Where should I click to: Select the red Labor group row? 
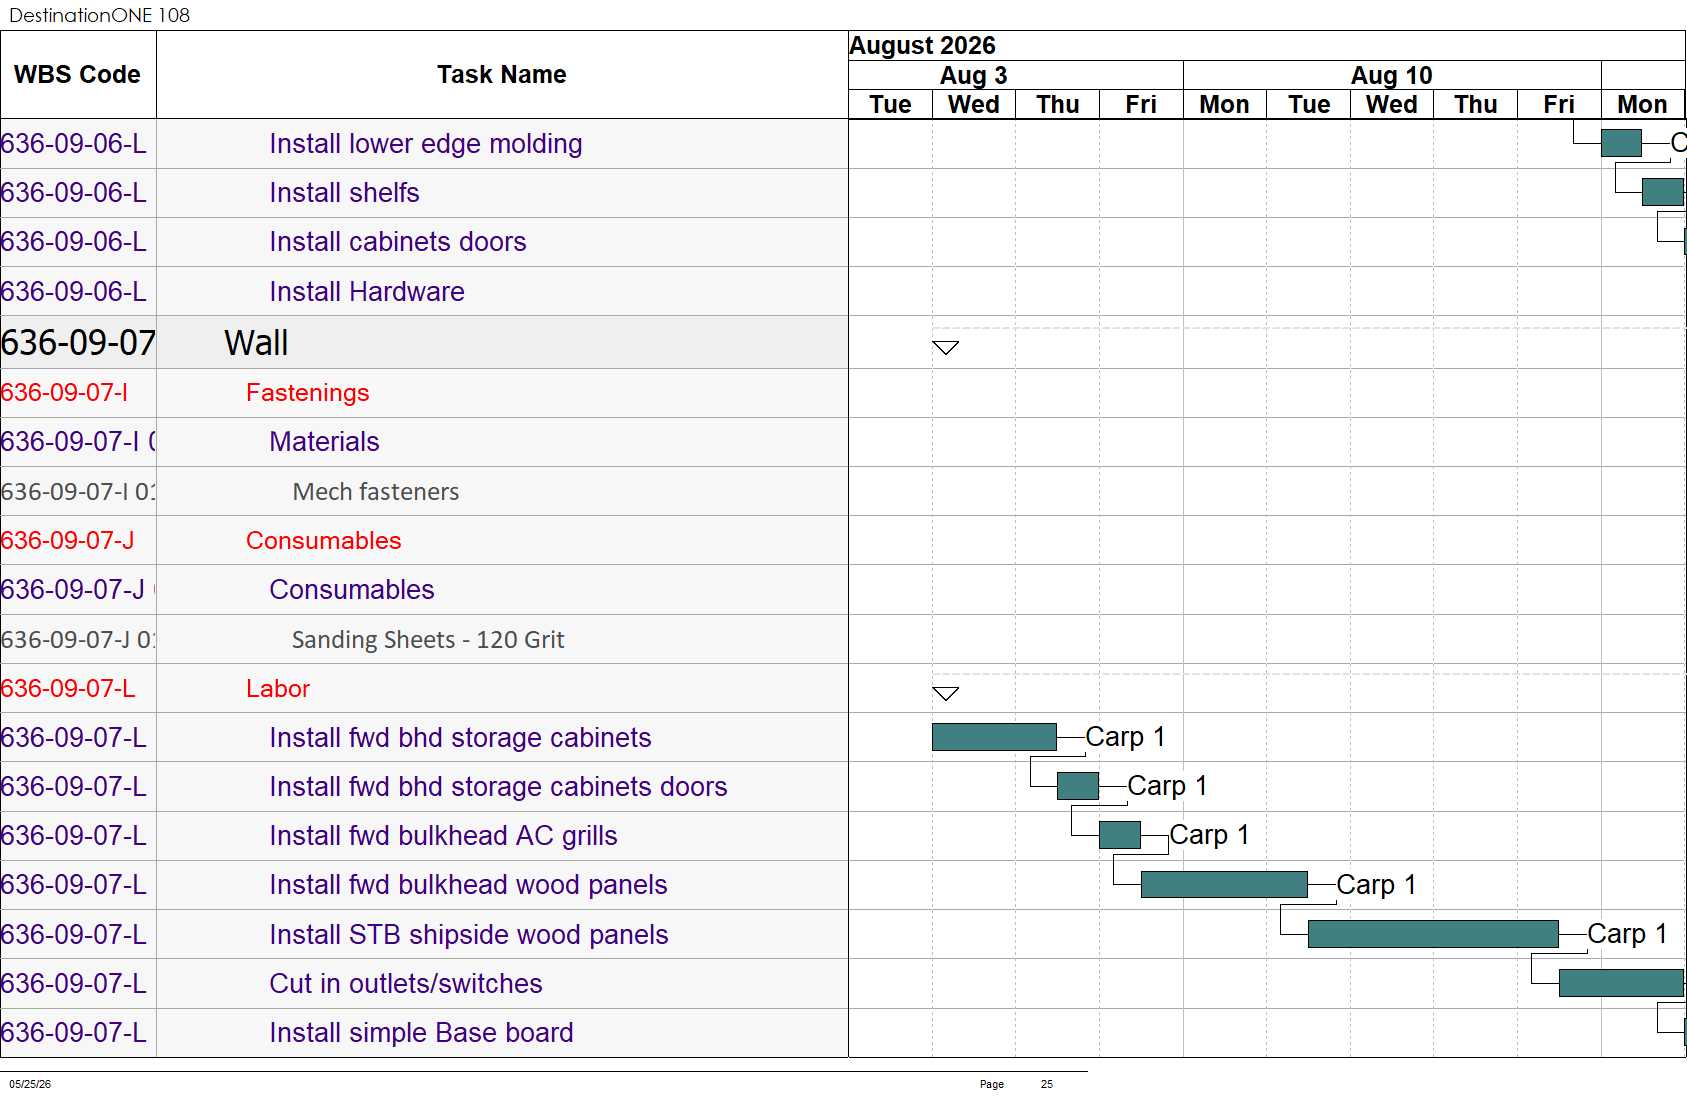(278, 689)
